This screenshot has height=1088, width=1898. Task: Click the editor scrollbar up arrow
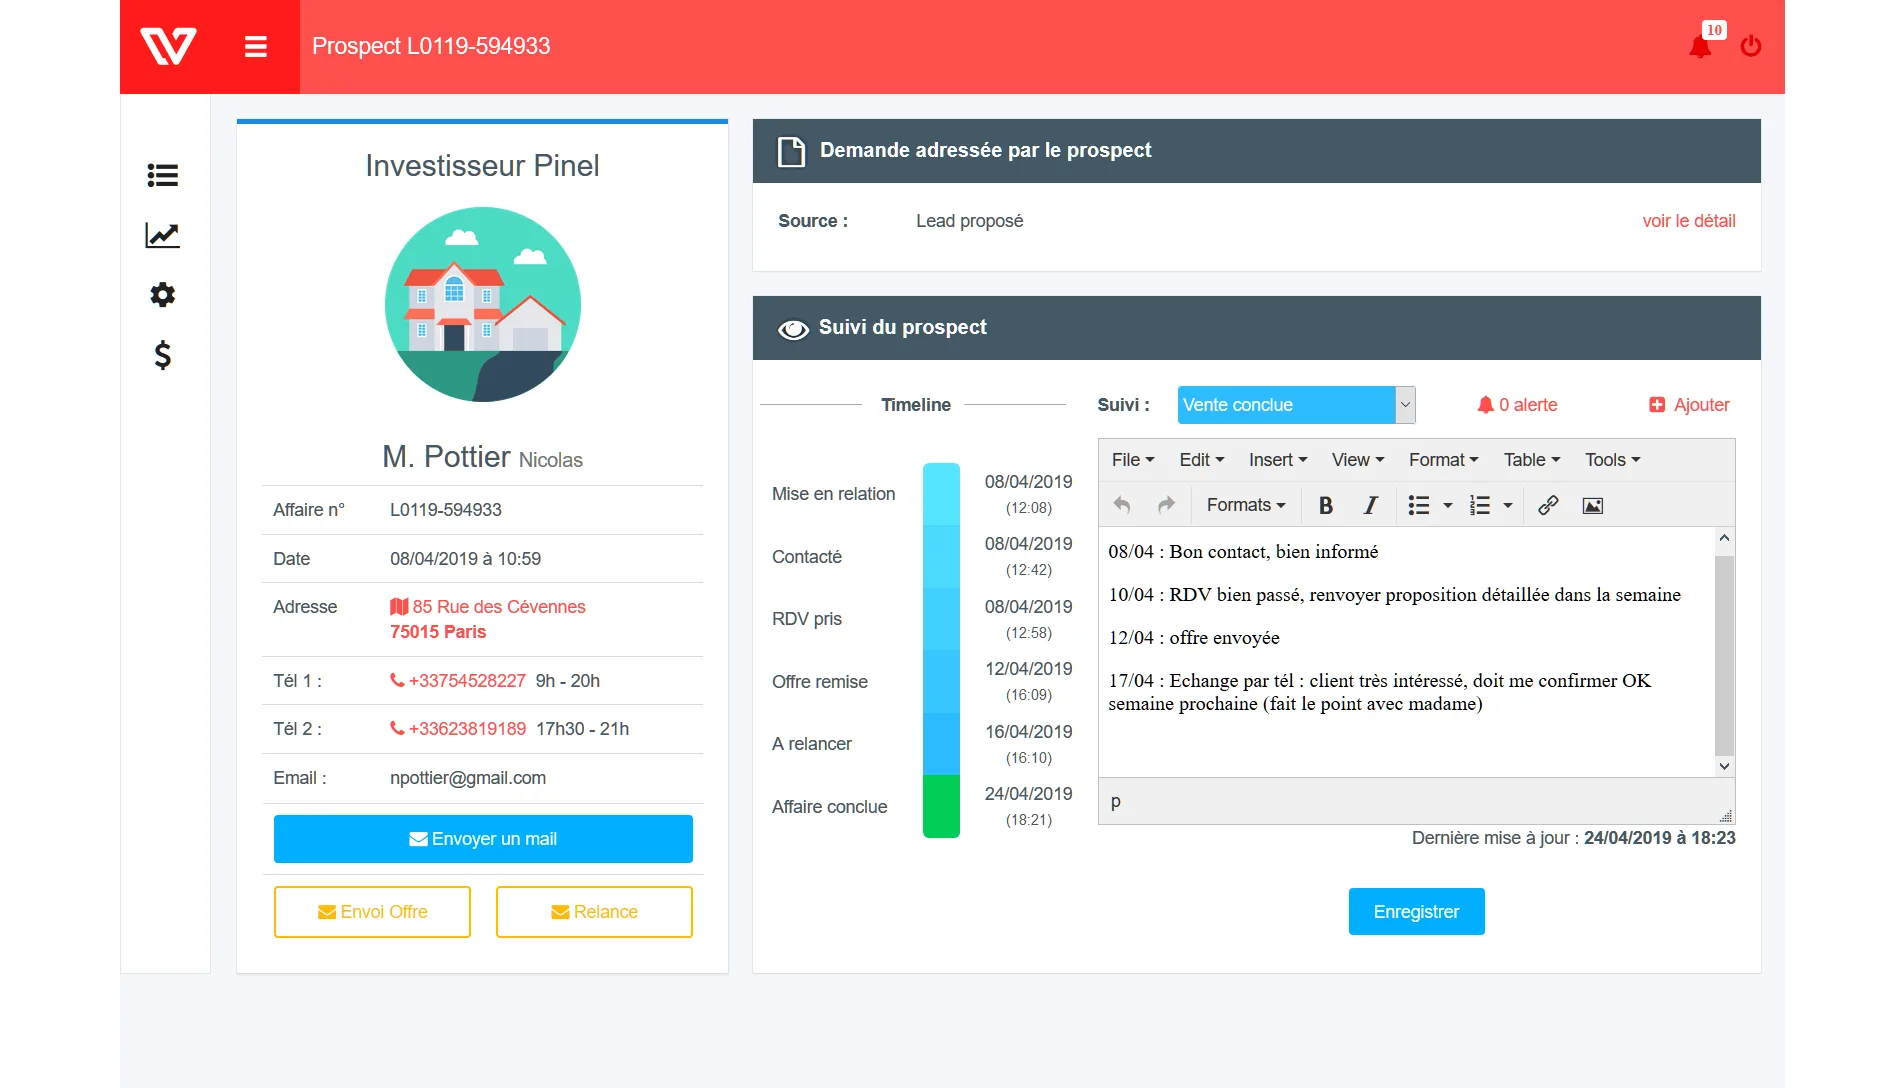click(1724, 538)
